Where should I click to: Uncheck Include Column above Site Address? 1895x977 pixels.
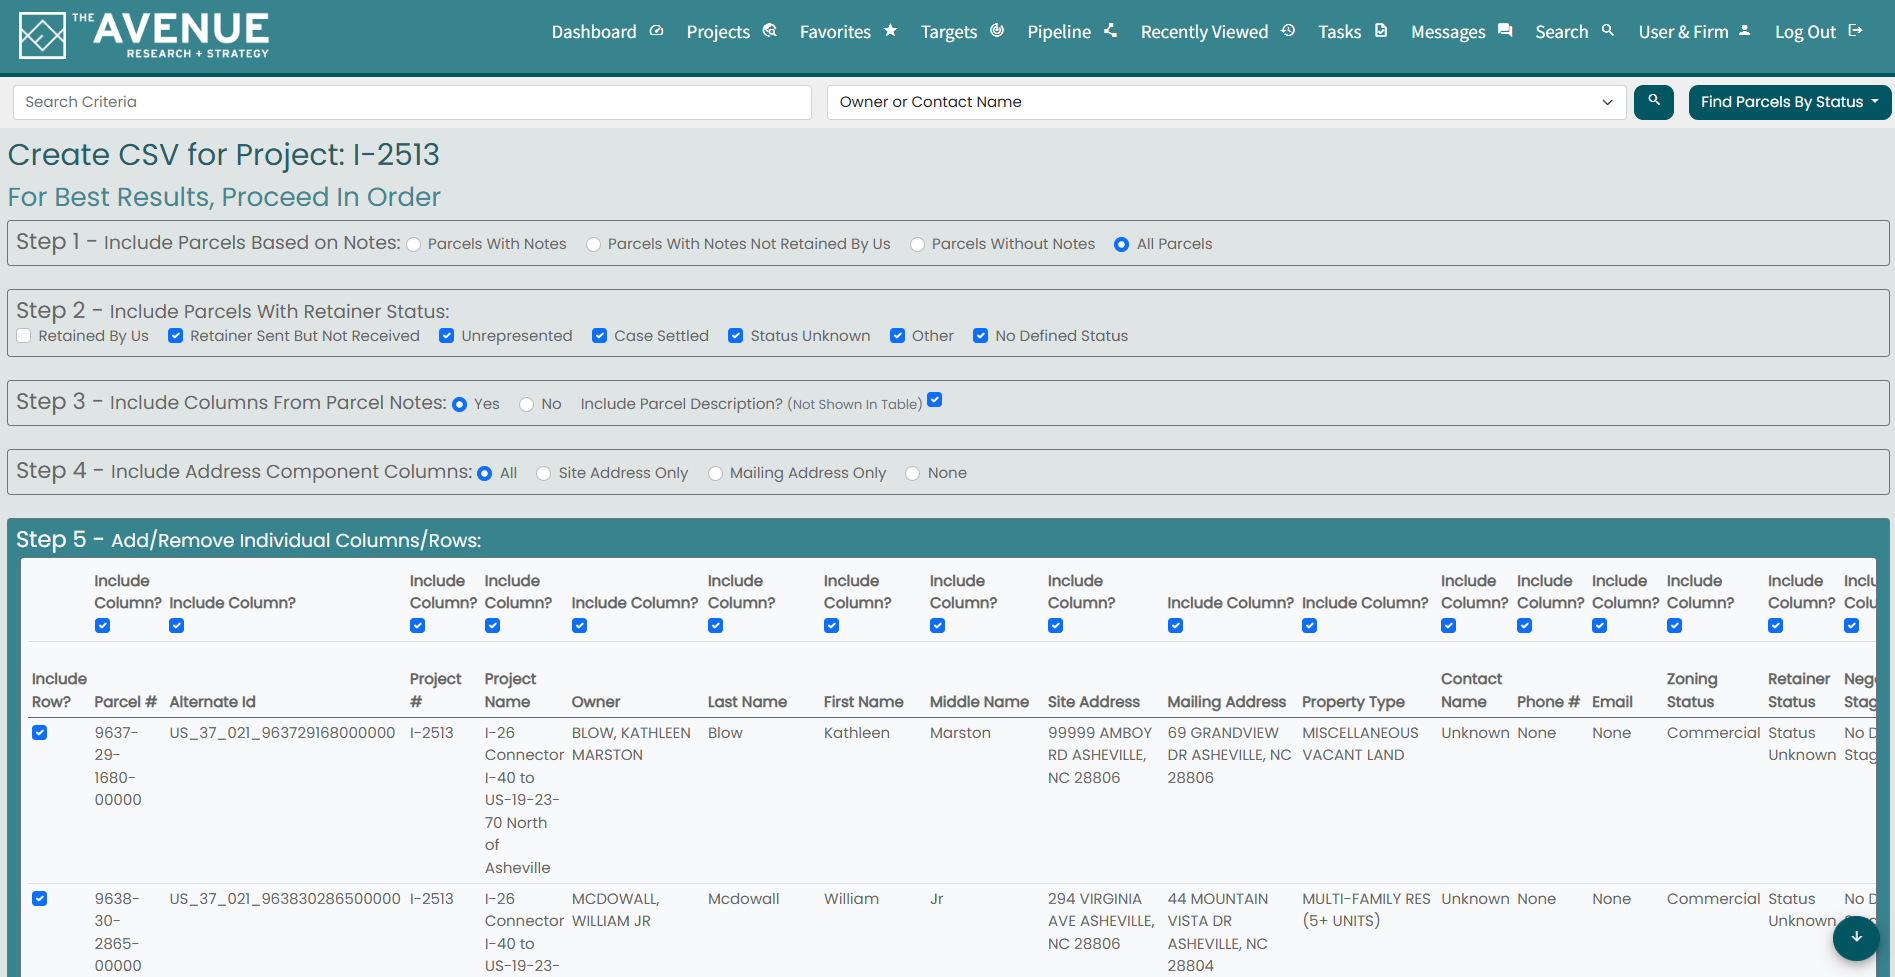pos(1056,626)
